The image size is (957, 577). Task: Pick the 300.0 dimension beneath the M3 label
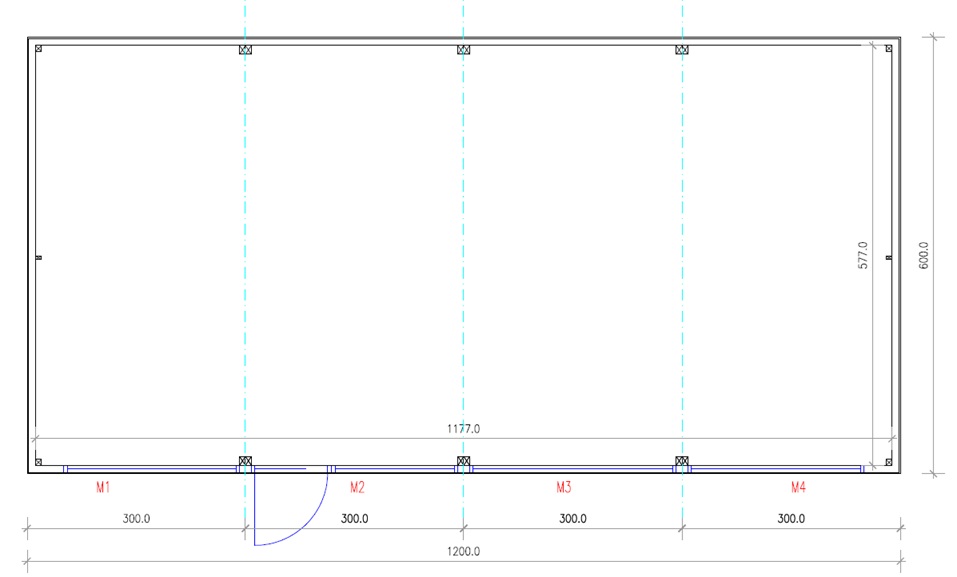point(572,518)
